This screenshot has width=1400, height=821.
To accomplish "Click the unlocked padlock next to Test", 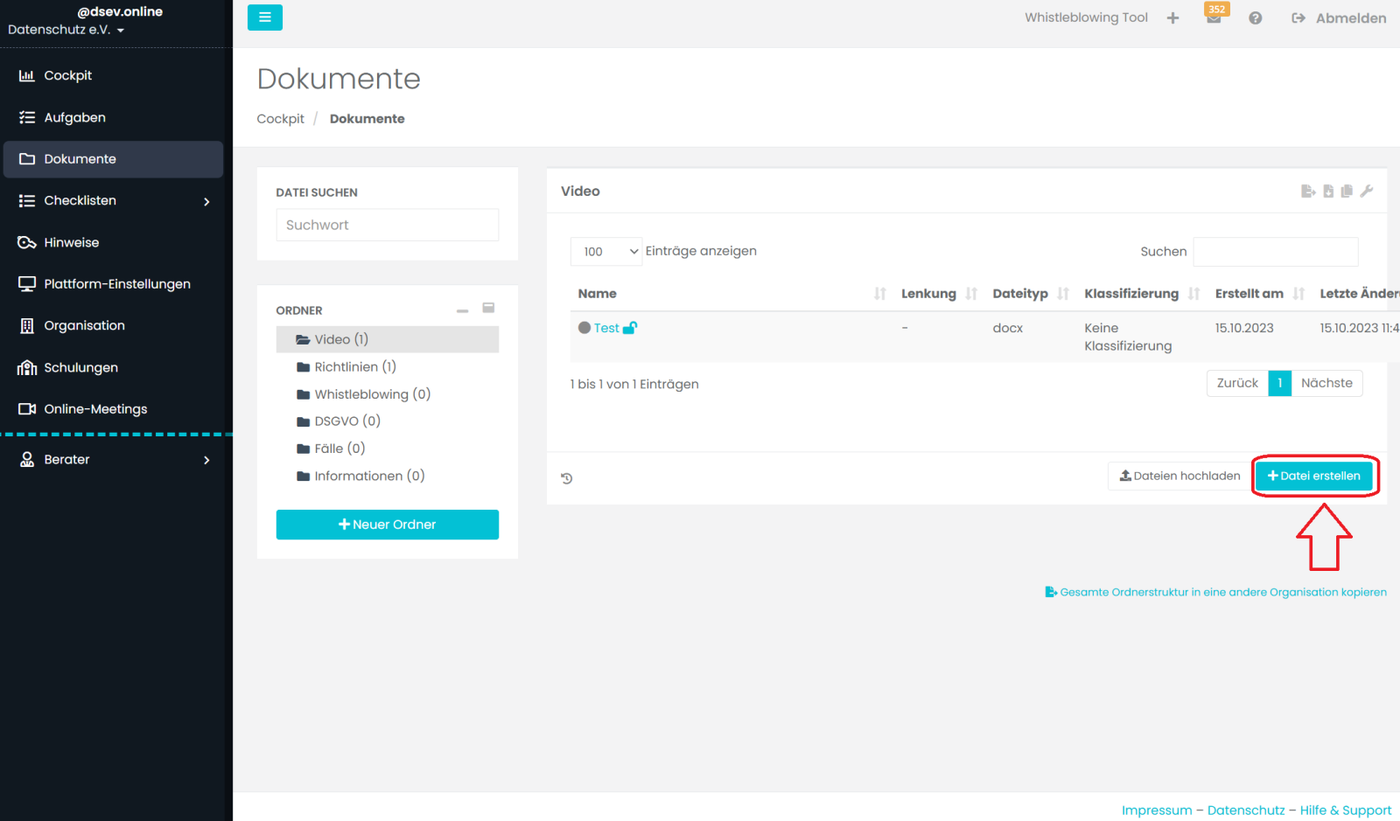I will click(x=630, y=328).
